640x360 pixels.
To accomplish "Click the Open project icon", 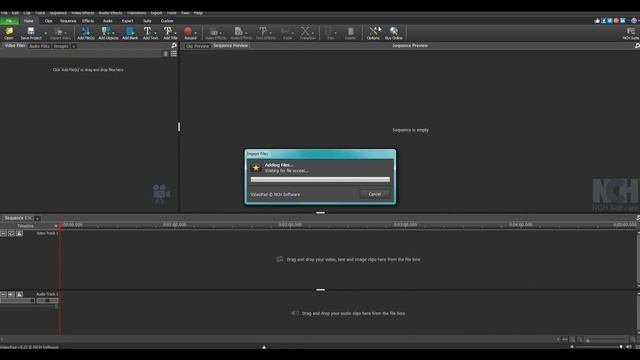I will tap(9, 33).
